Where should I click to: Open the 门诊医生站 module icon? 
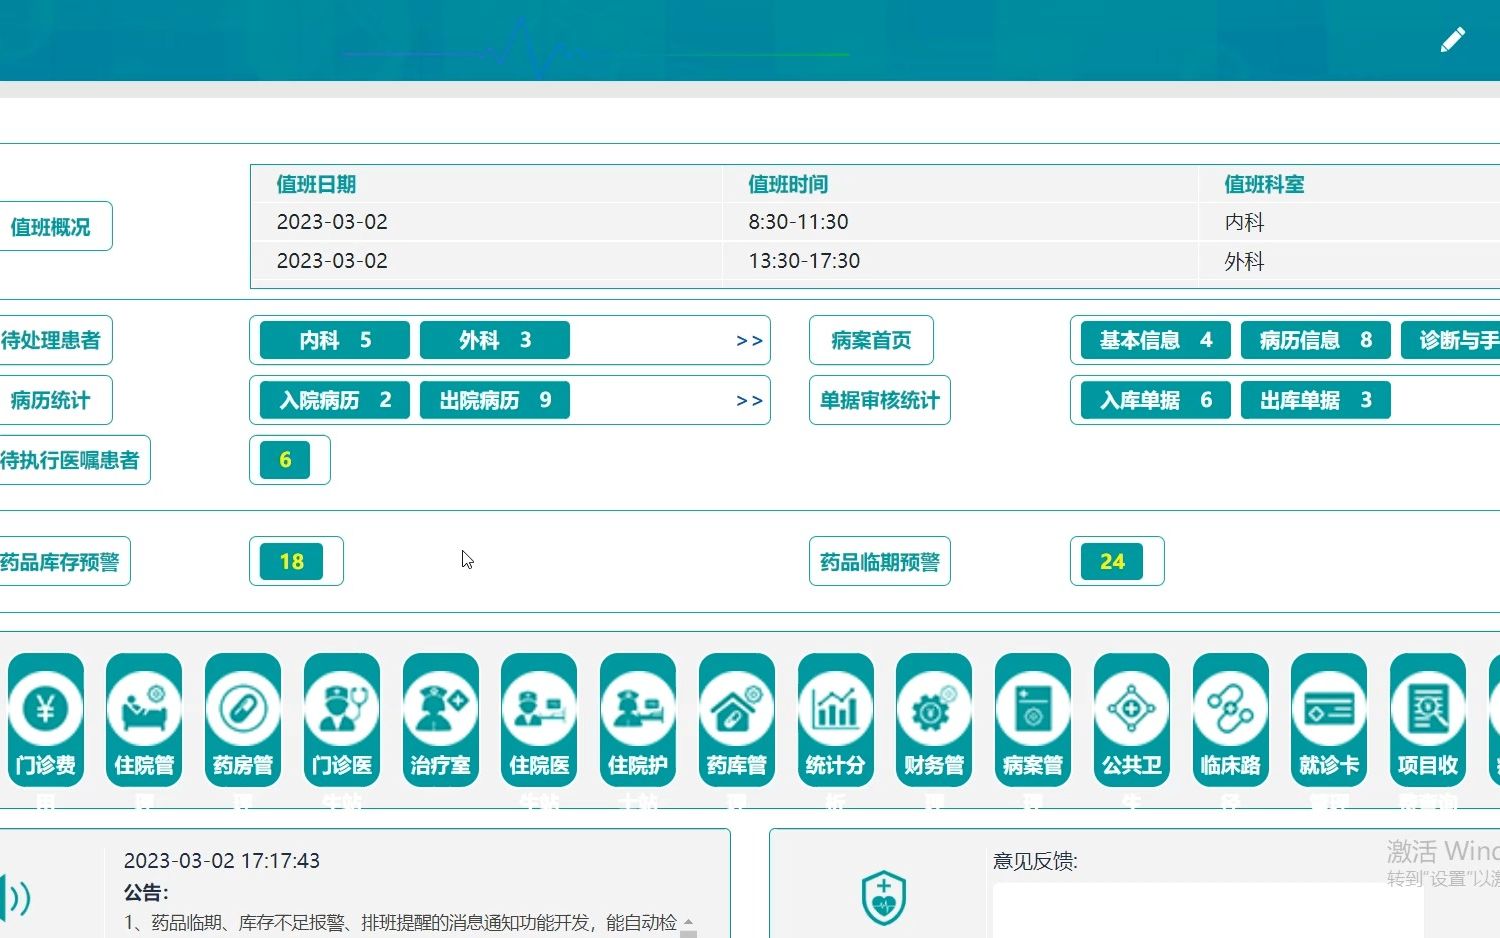click(x=341, y=718)
